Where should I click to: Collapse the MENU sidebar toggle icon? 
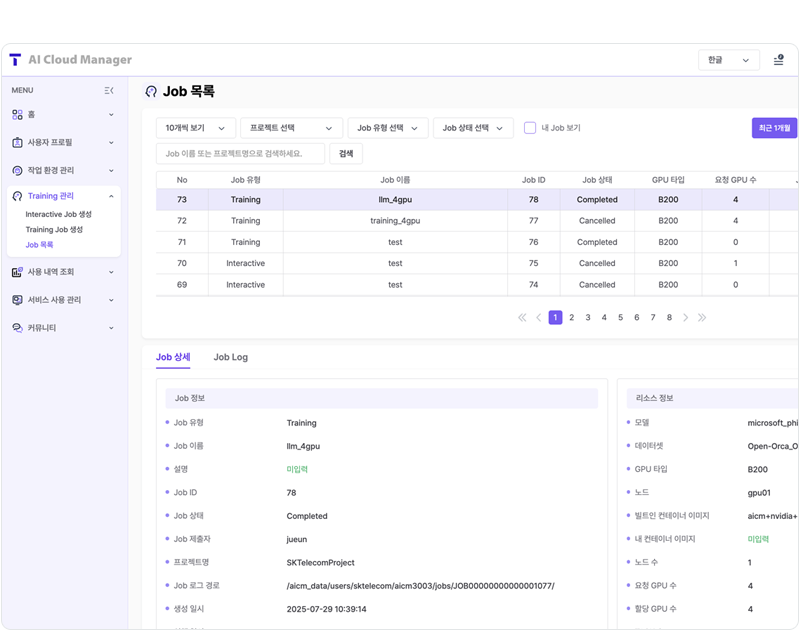[109, 90]
